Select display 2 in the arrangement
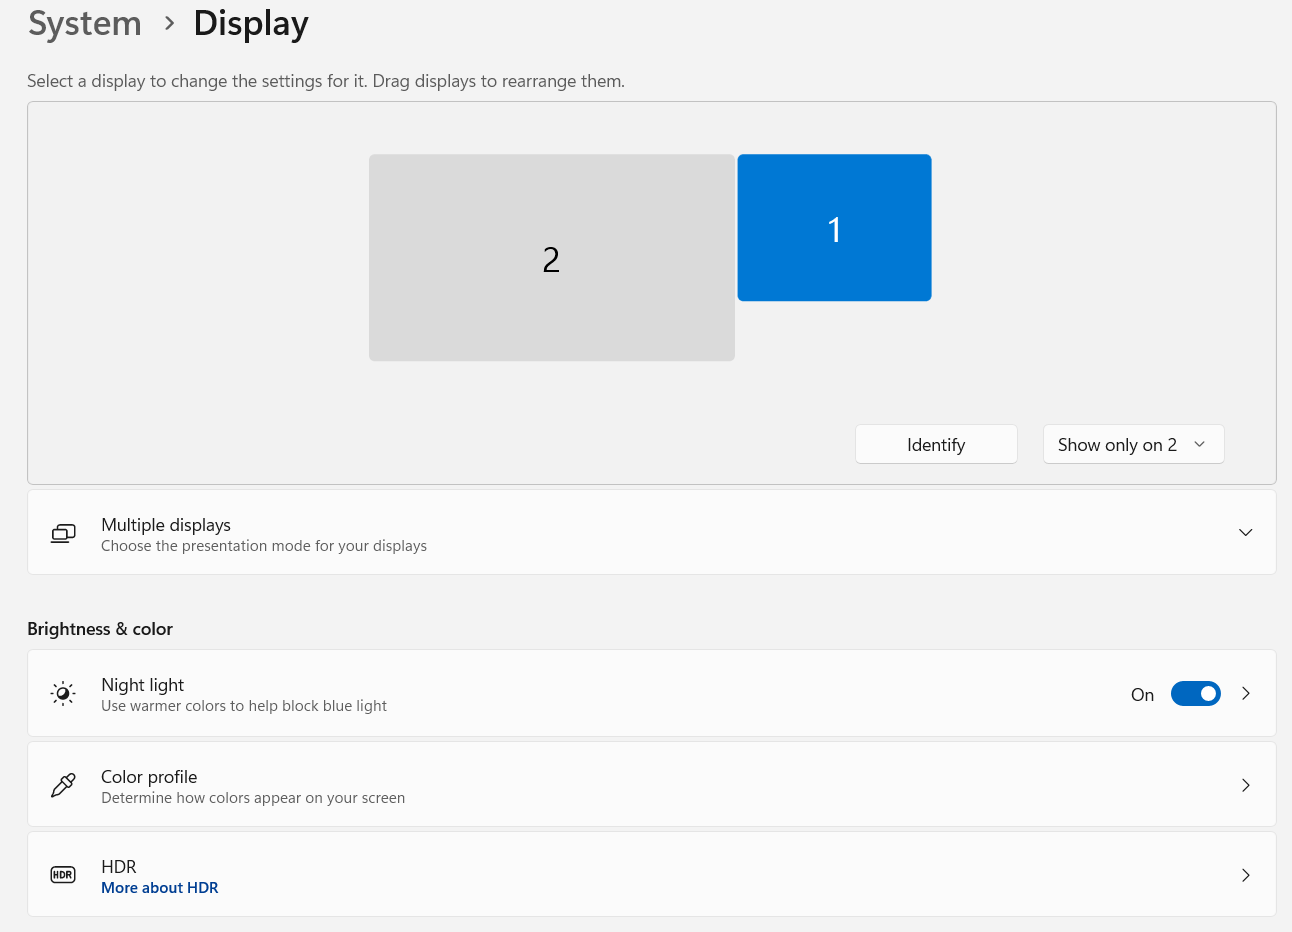 coord(552,258)
